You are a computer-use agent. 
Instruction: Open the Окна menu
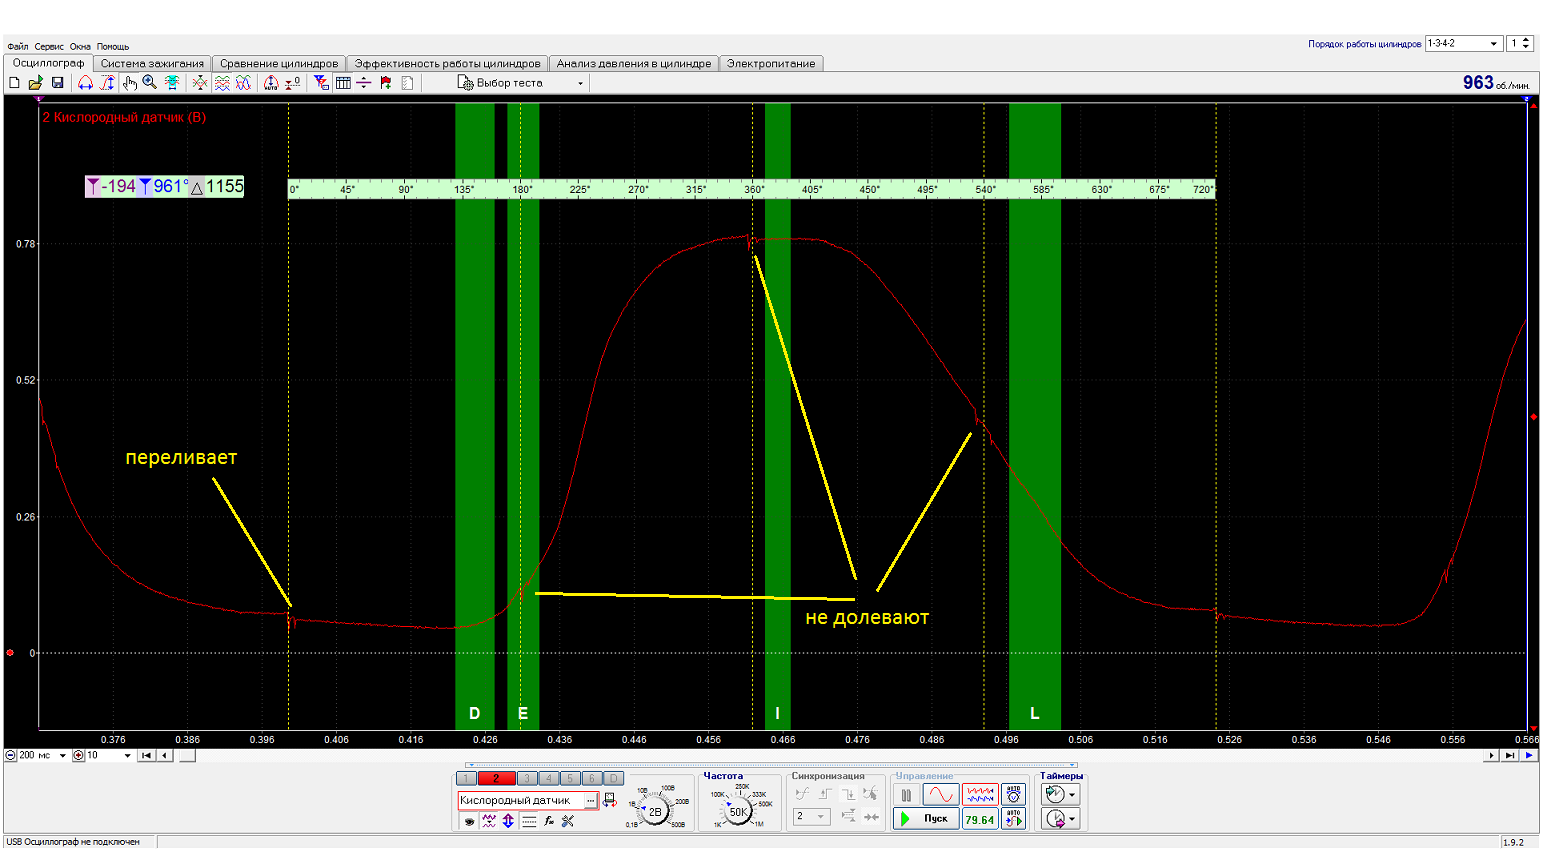tap(80, 47)
